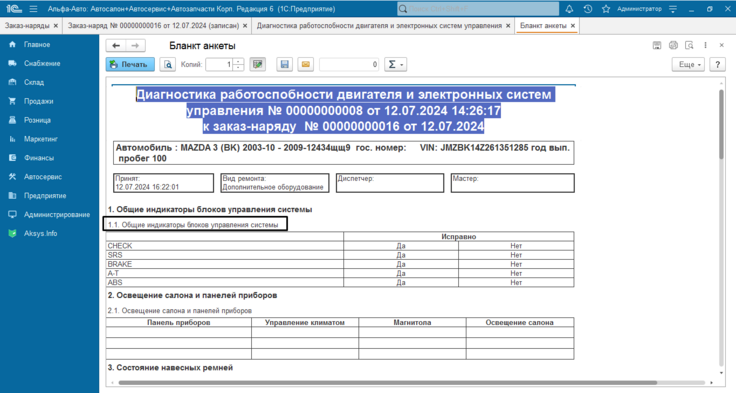Close the Диагностика tab
736x393 pixels.
click(508, 26)
